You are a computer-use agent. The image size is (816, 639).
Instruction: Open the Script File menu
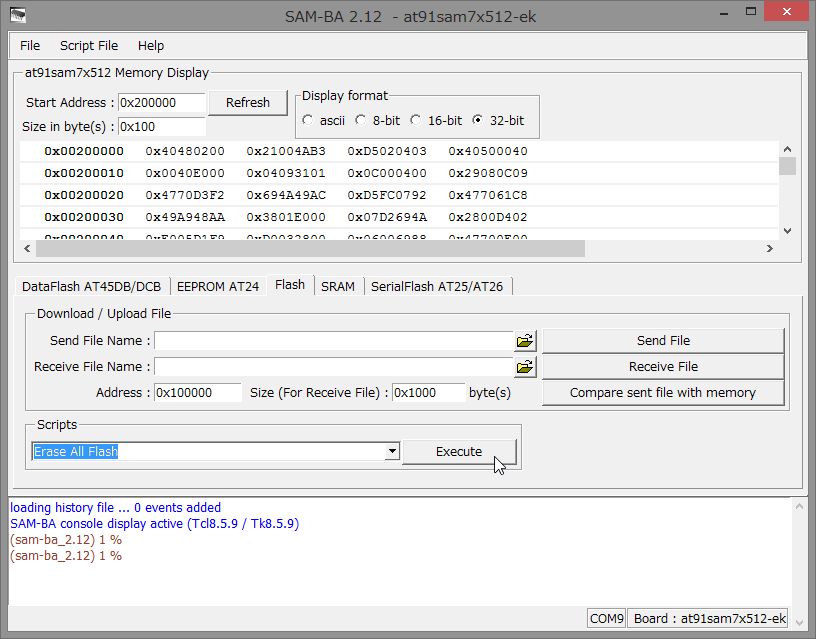pyautogui.click(x=89, y=46)
